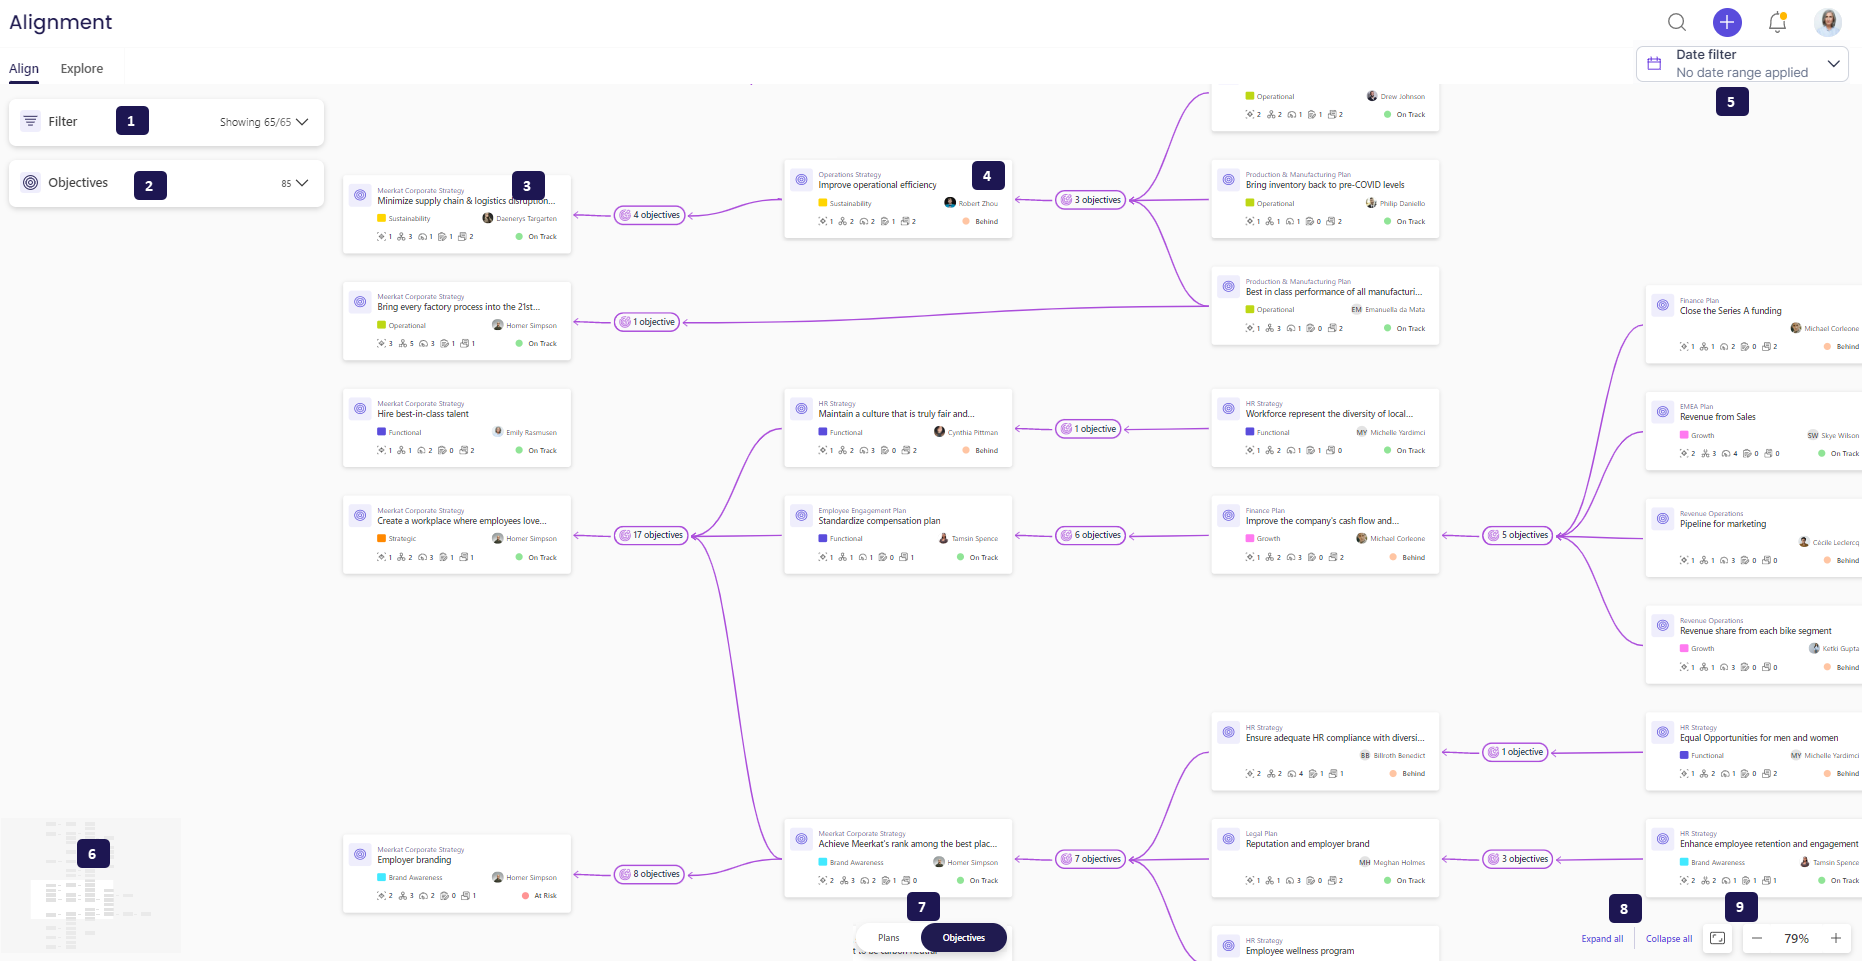Screen dimensions: 1862x961
Task: Open the search magnifier icon
Action: coord(1677,22)
